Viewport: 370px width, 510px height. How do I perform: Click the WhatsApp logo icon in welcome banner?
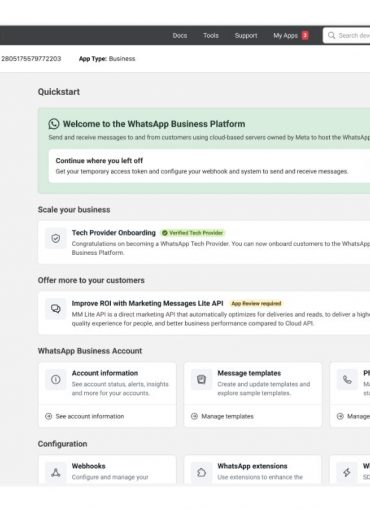tap(54, 124)
